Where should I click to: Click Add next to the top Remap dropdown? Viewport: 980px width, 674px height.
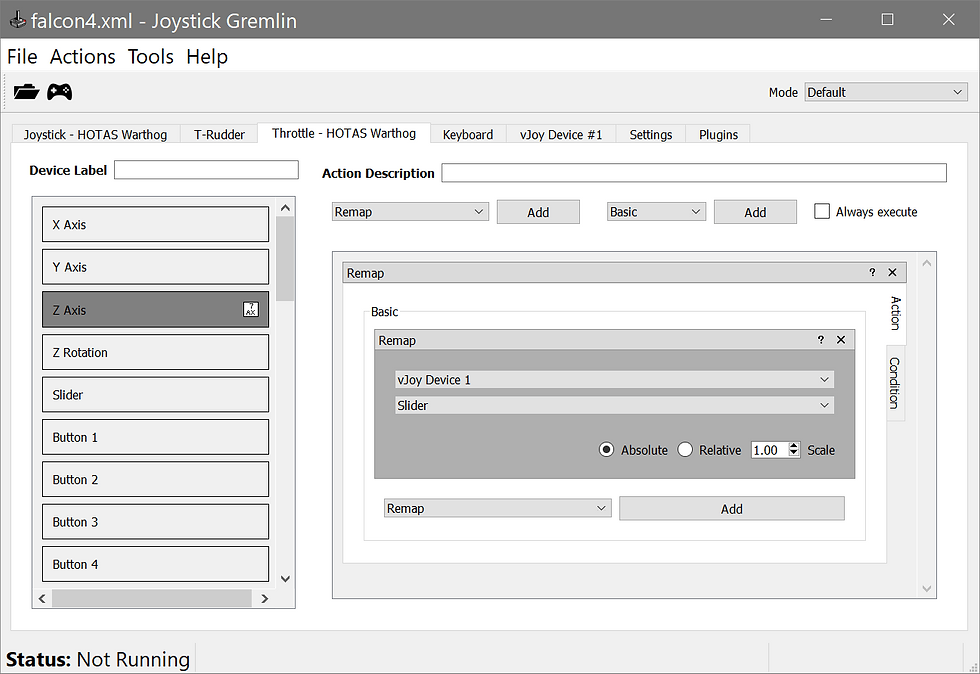[538, 212]
